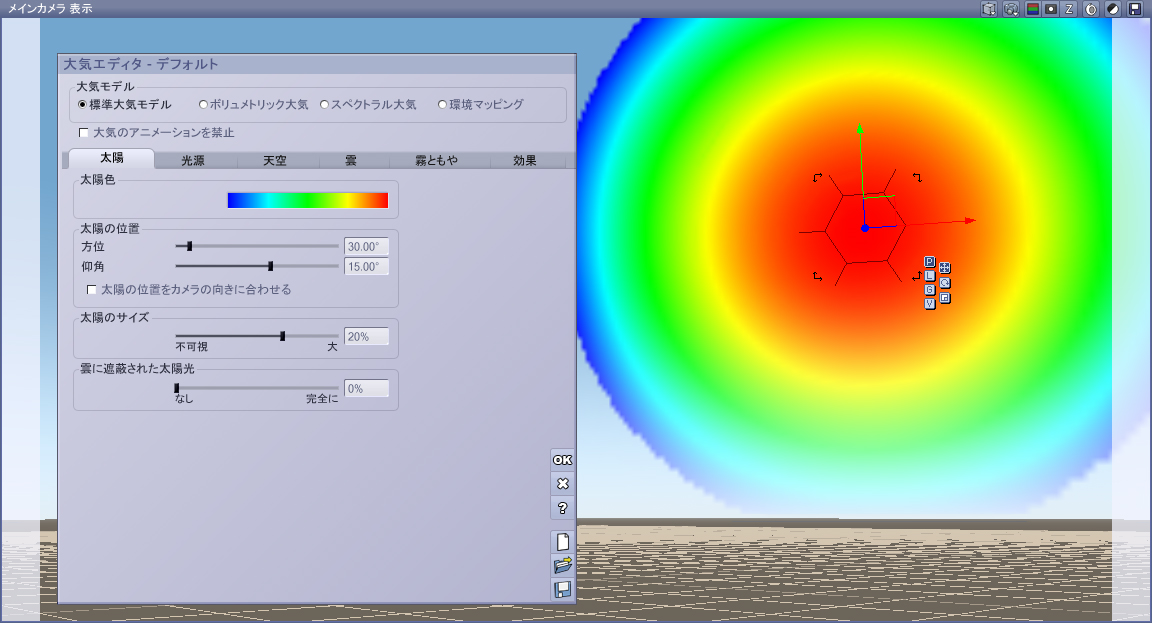
Task: Open help with the question mark icon
Action: point(562,508)
